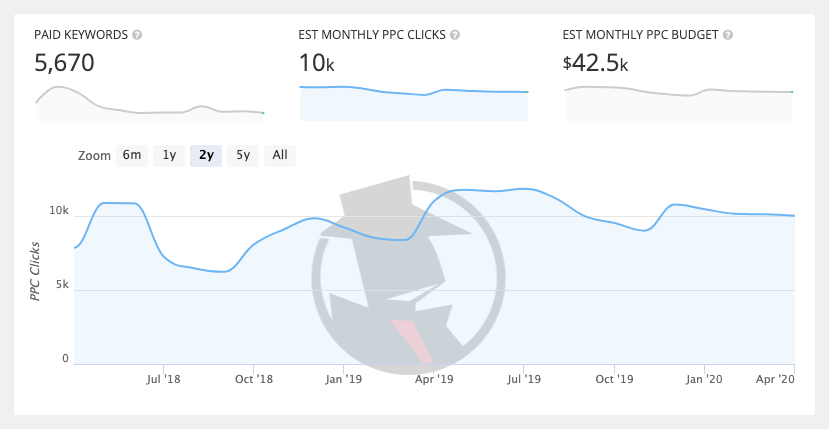Select the 1y zoom range
Viewport: 829px width, 429px height.
[x=169, y=155]
